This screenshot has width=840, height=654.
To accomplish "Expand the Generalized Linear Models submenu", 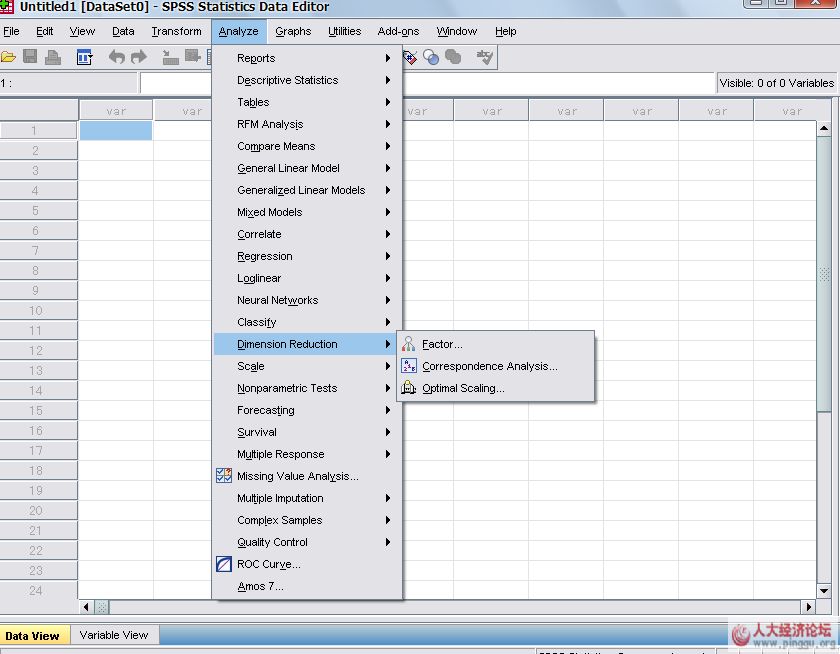I will tap(308, 190).
